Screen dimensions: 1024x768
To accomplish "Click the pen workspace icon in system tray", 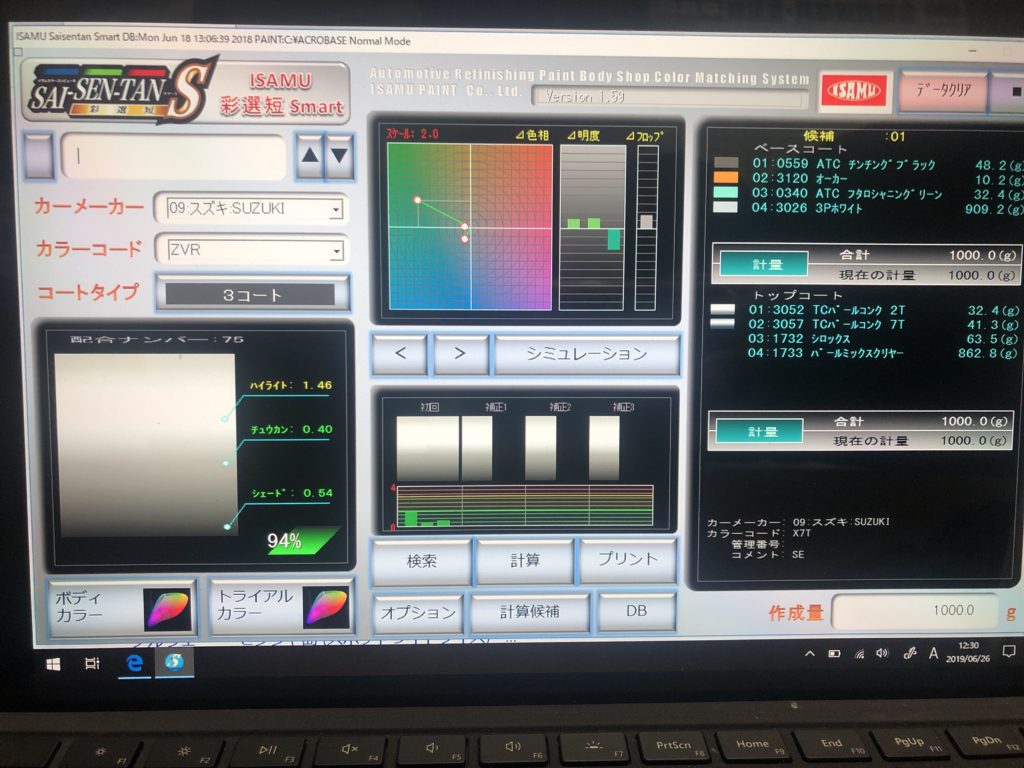I will [x=910, y=653].
